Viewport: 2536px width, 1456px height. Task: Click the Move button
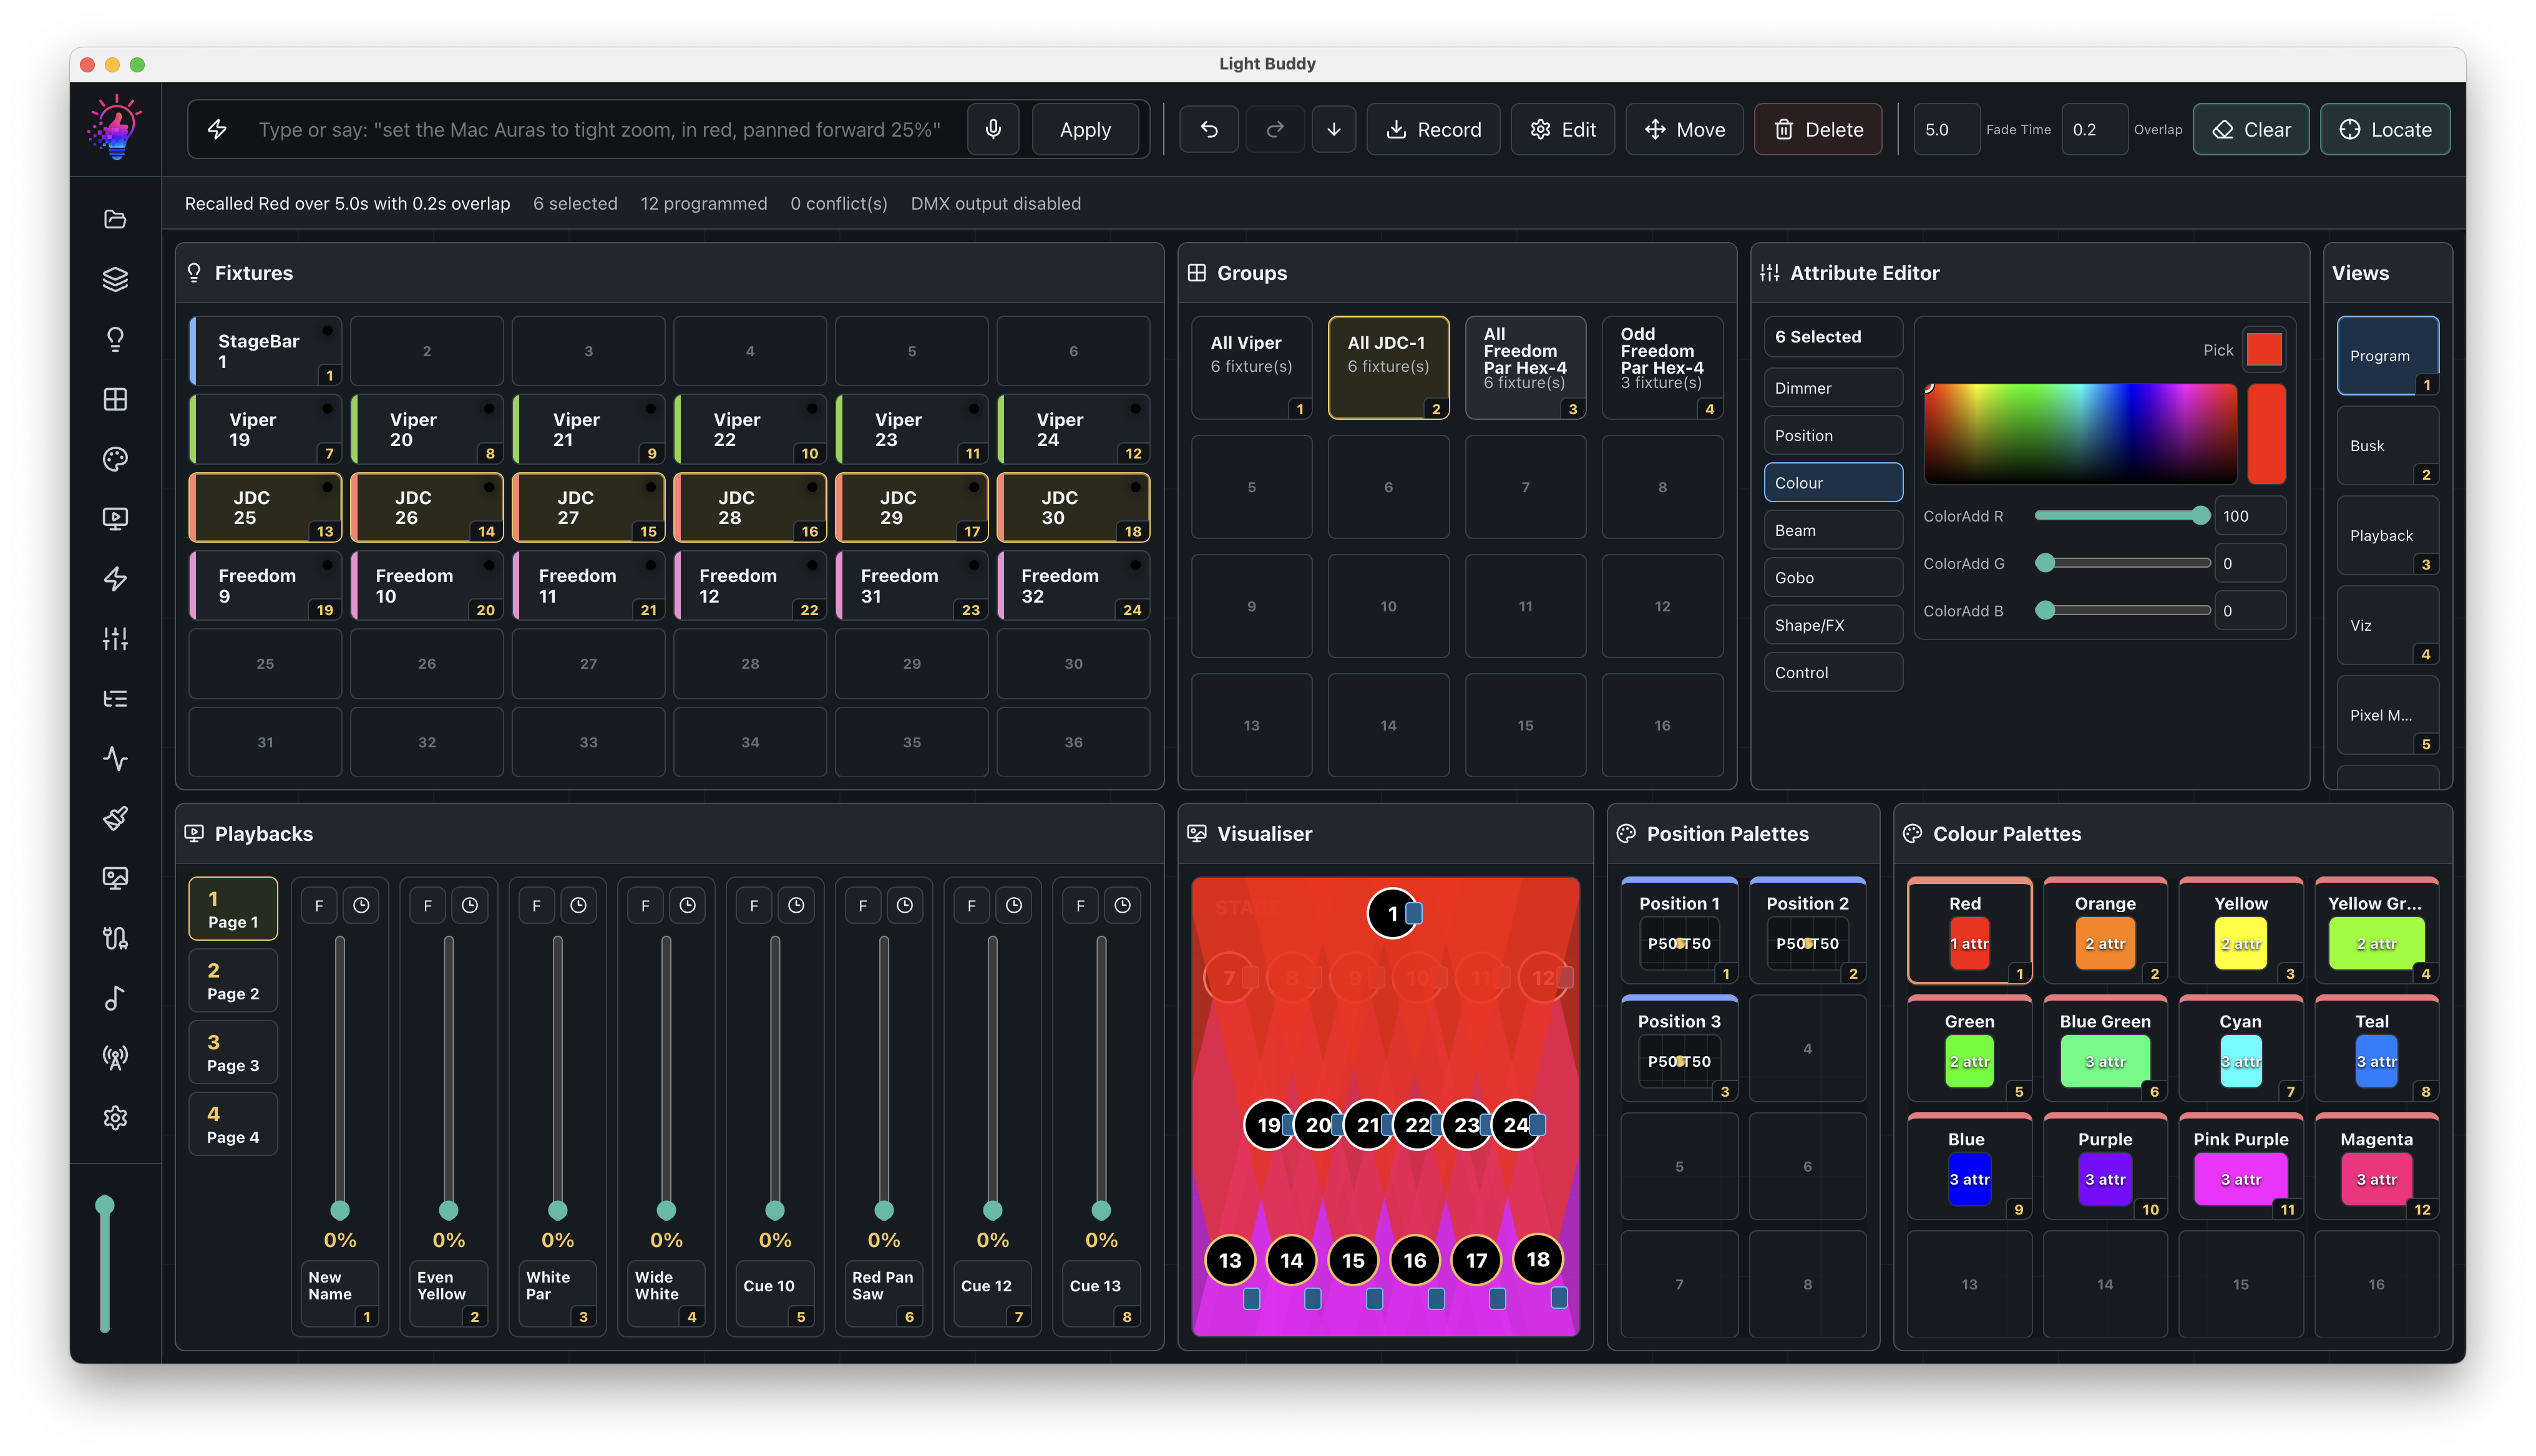point(1684,129)
